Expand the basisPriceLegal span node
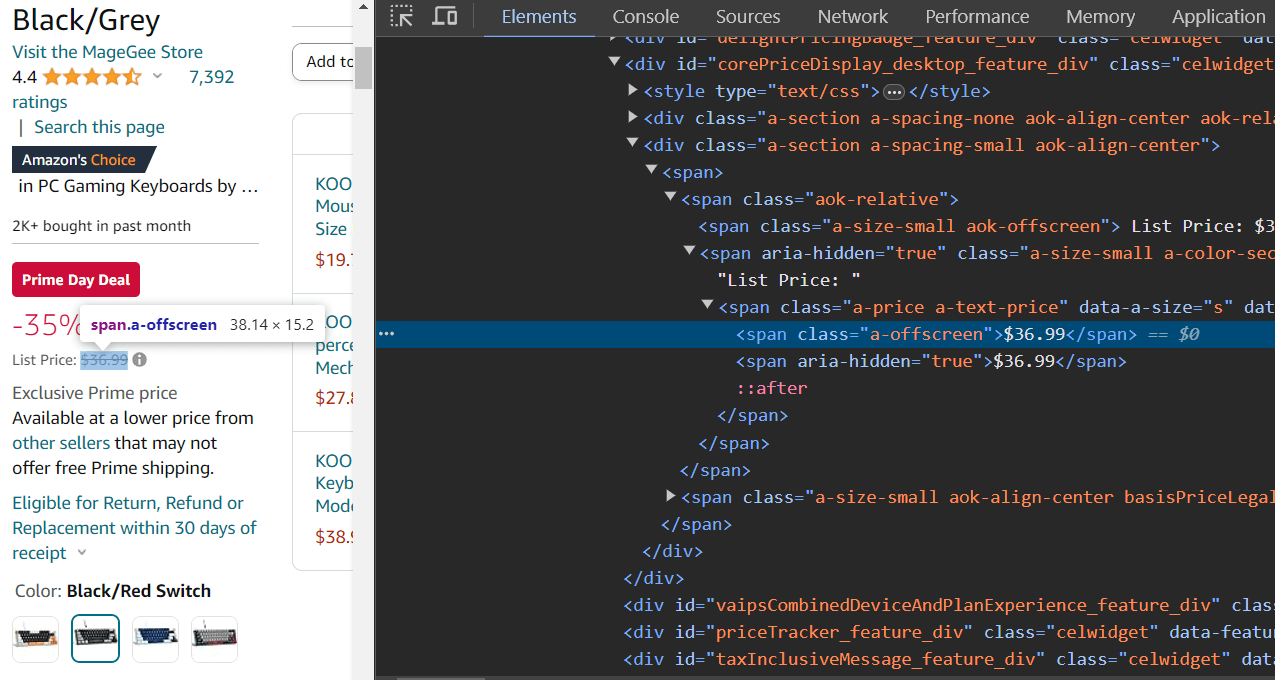Viewport: 1275px width, 680px height. point(671,496)
